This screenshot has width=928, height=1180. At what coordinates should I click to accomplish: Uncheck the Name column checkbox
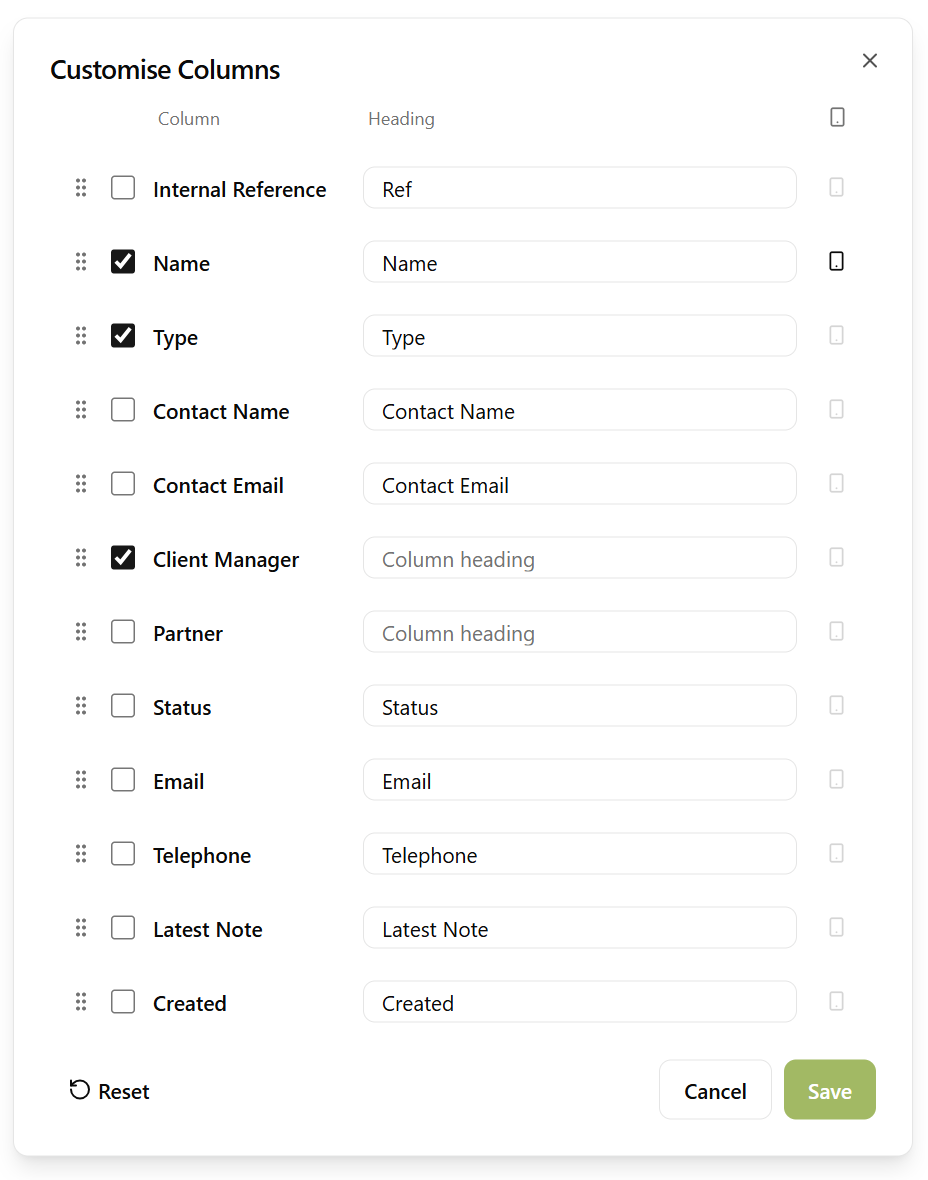[x=123, y=262]
